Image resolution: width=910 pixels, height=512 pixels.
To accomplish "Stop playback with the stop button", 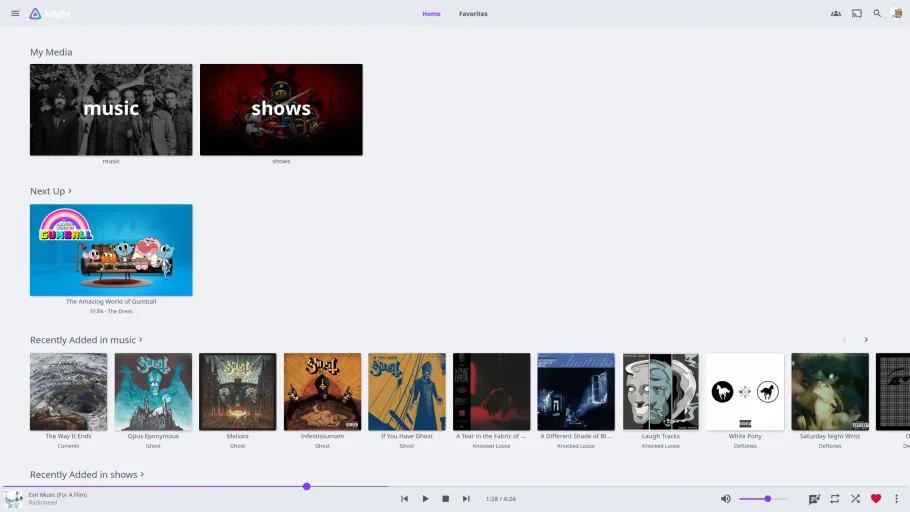I will point(446,499).
